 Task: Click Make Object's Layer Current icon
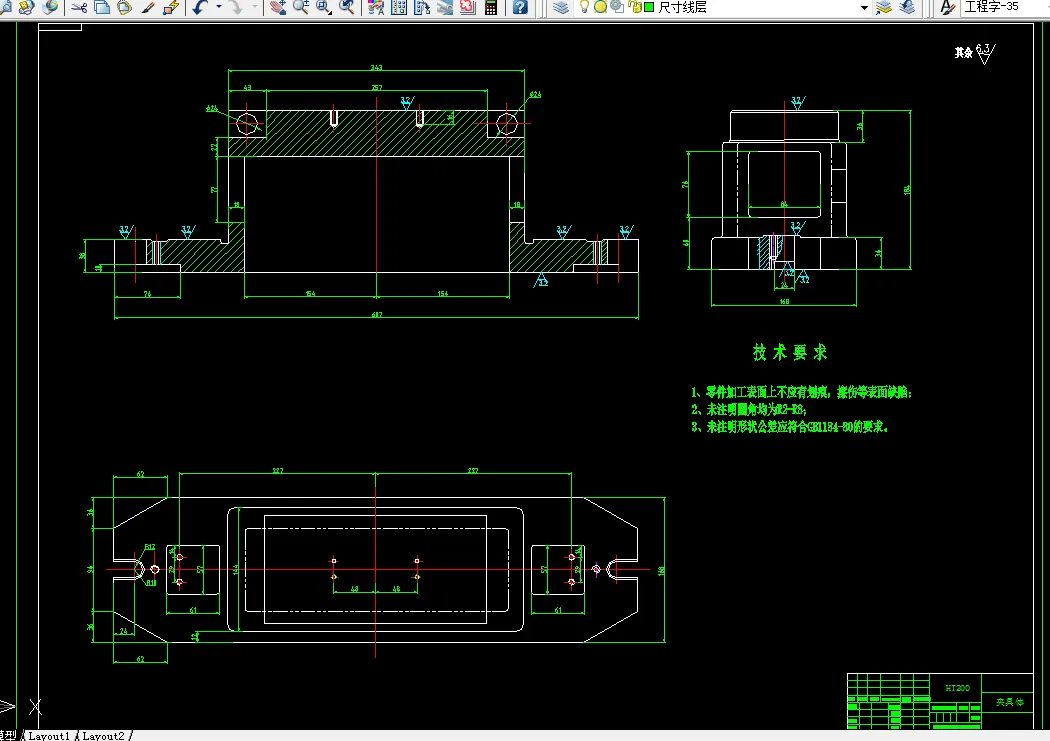click(884, 7)
